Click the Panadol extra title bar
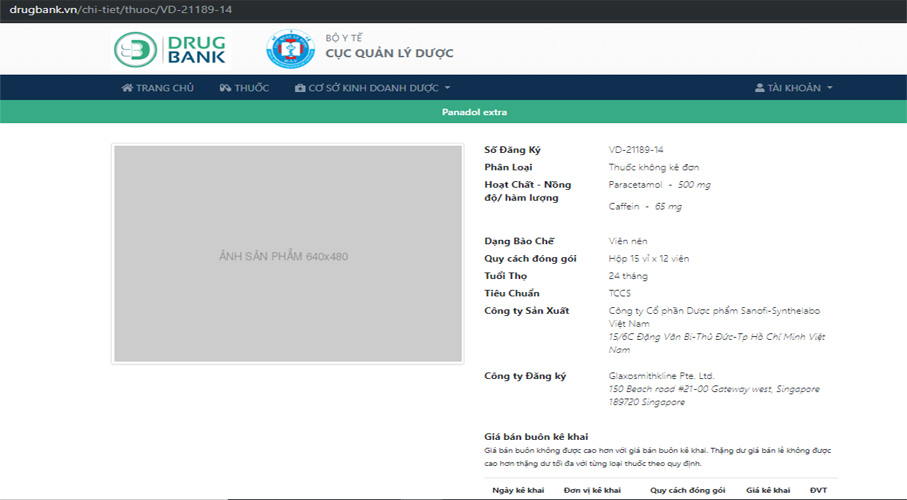The height and width of the screenshot is (500, 907). [x=454, y=112]
